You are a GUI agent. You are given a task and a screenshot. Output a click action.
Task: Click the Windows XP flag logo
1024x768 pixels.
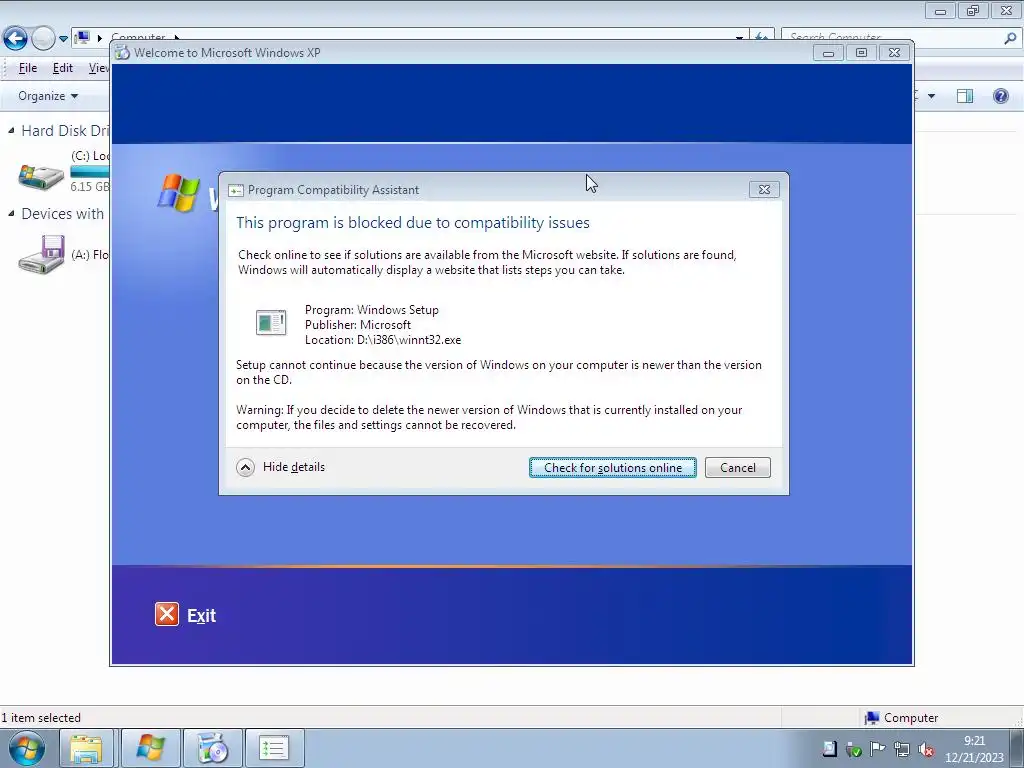pos(178,192)
